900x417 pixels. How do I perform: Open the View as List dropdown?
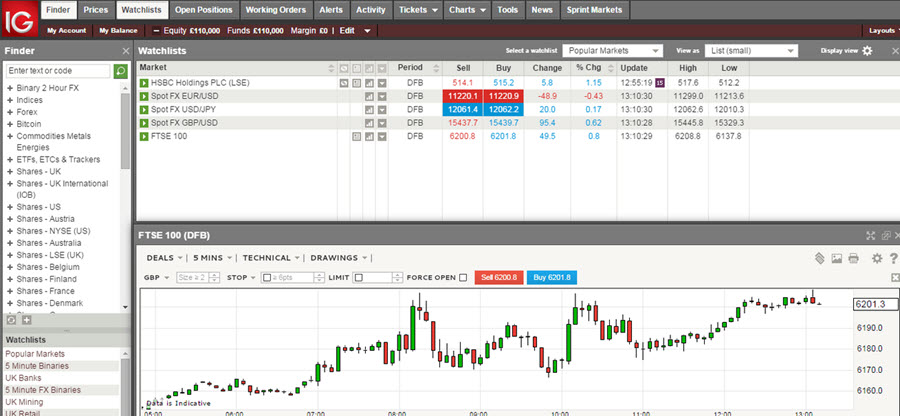click(x=751, y=50)
